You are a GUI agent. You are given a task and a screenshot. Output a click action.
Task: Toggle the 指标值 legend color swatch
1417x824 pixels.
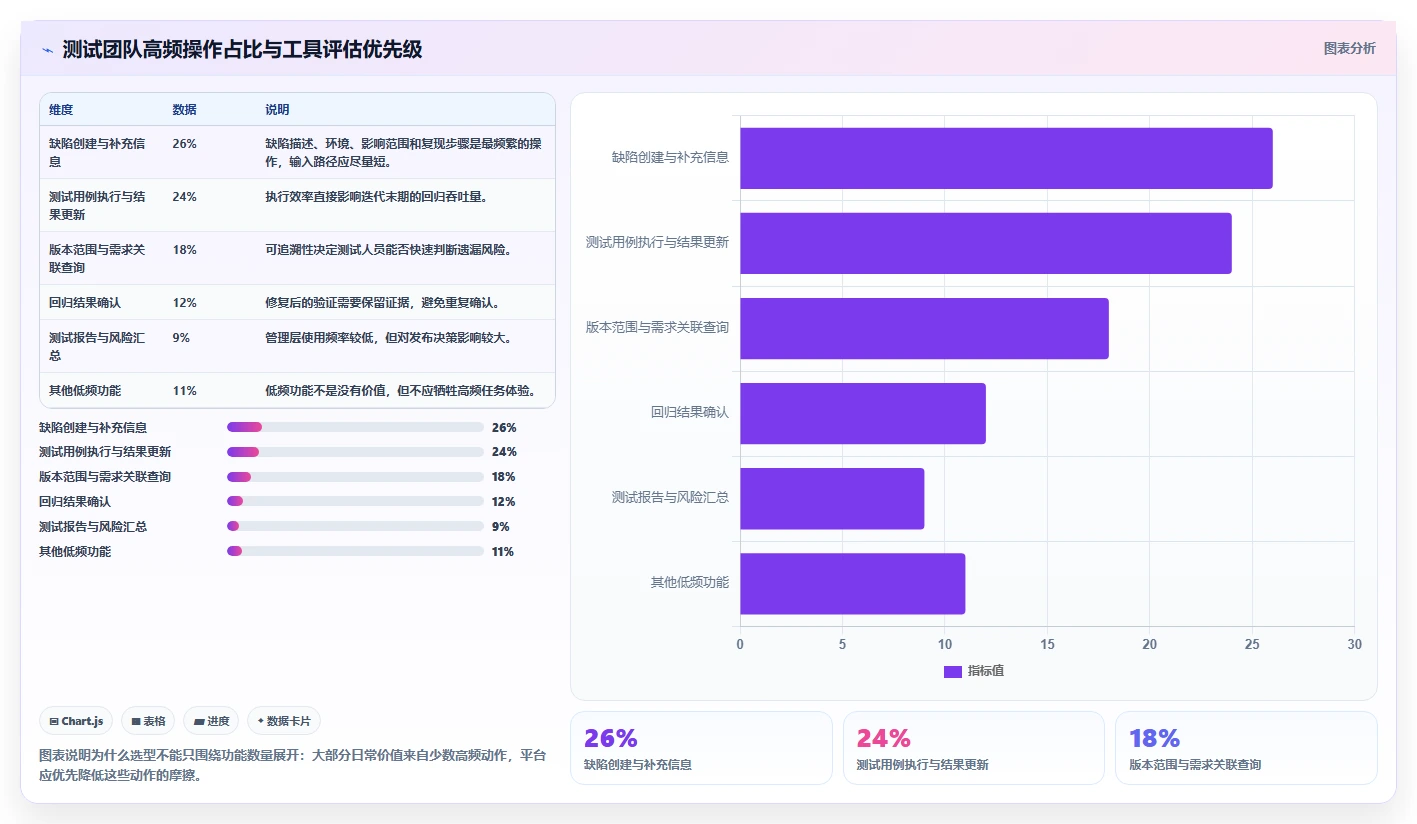(953, 671)
